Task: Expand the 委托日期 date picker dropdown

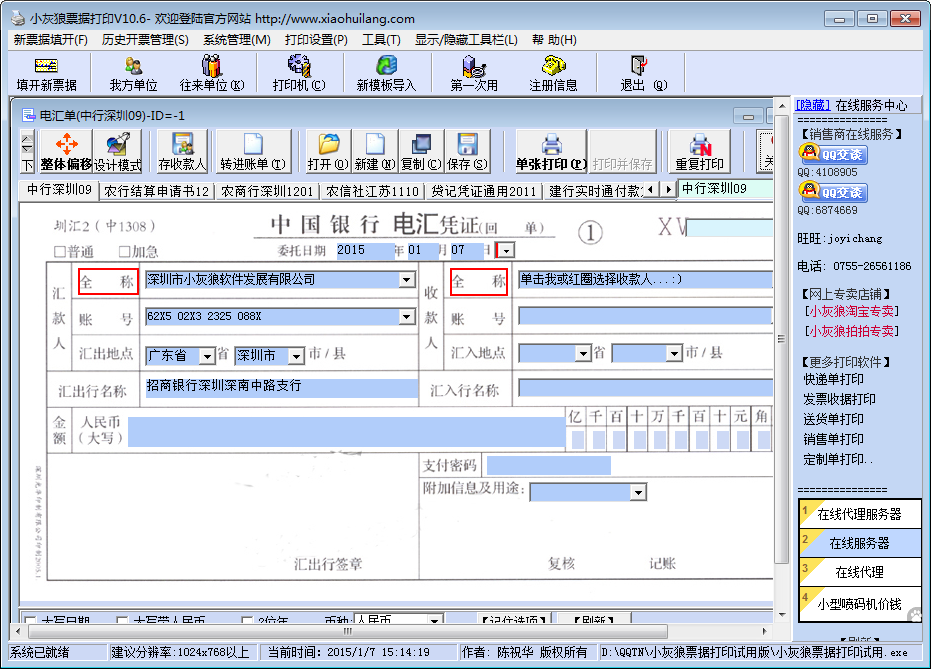Action: point(505,250)
